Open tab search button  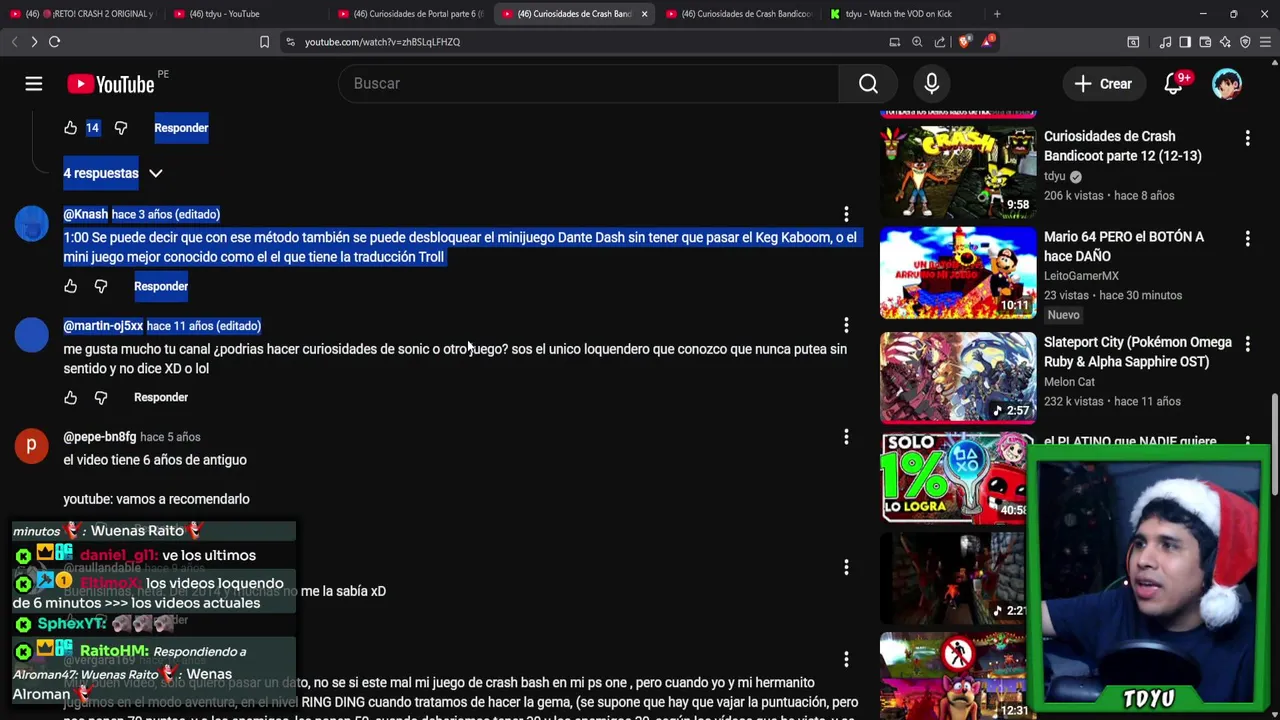1133,42
